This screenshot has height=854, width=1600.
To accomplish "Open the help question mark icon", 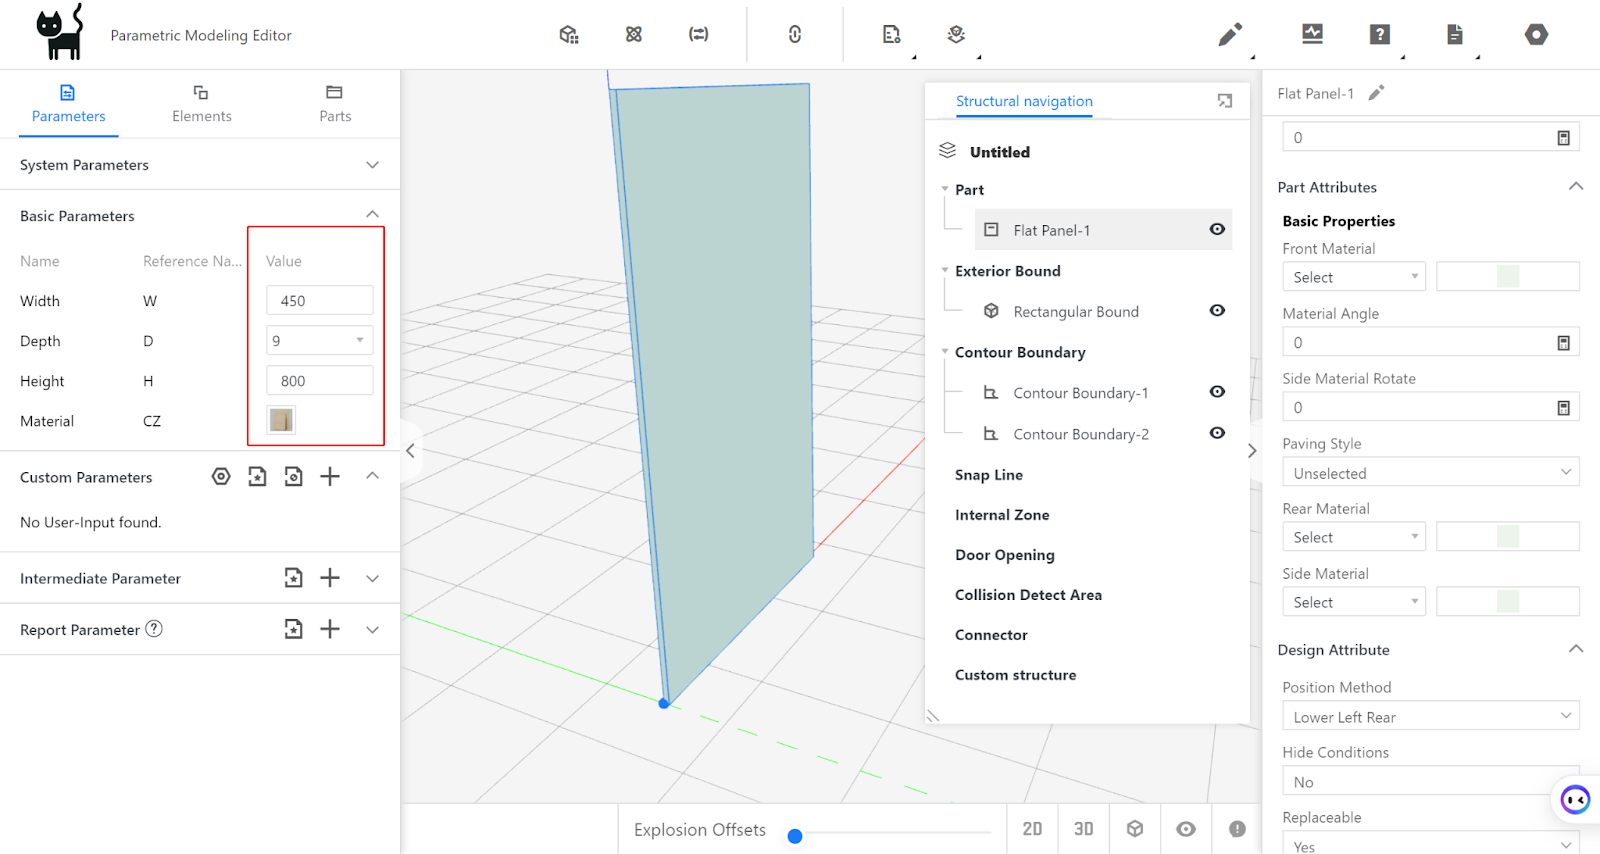I will (1380, 35).
